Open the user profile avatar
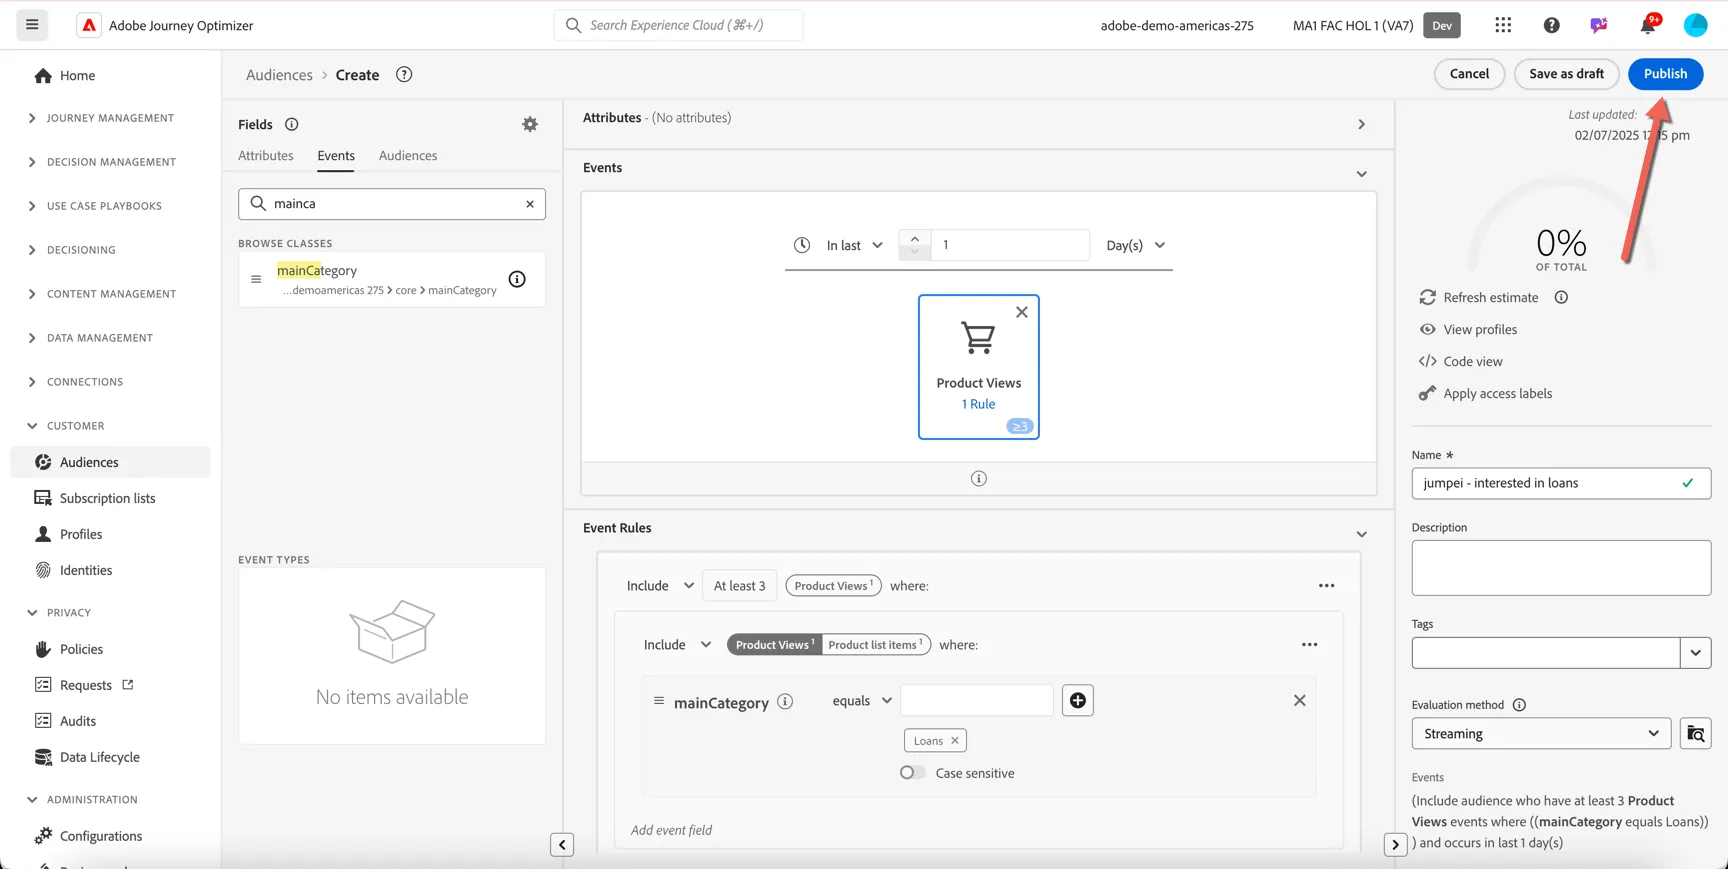The image size is (1728, 869). click(1695, 25)
